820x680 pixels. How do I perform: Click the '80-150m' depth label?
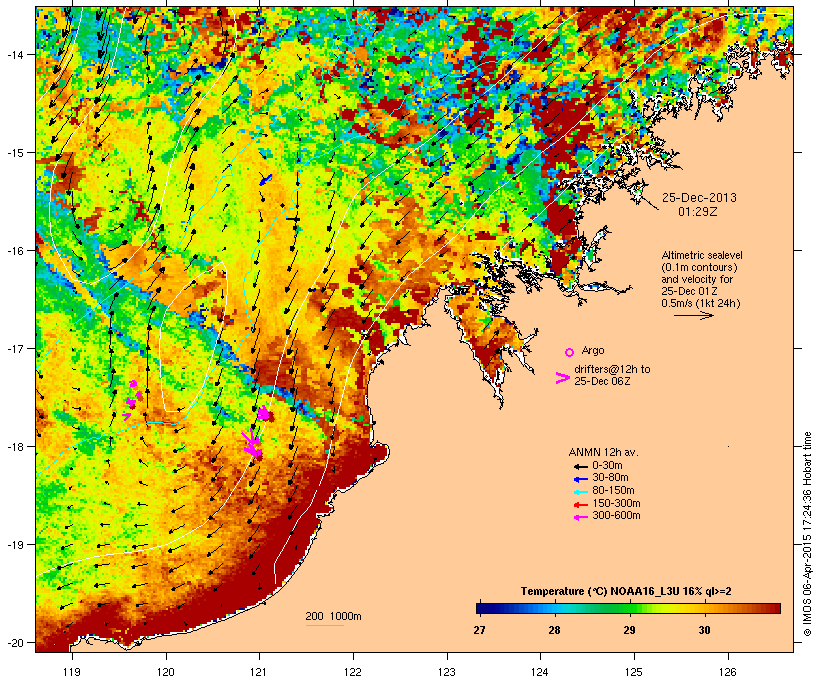[x=613, y=491]
